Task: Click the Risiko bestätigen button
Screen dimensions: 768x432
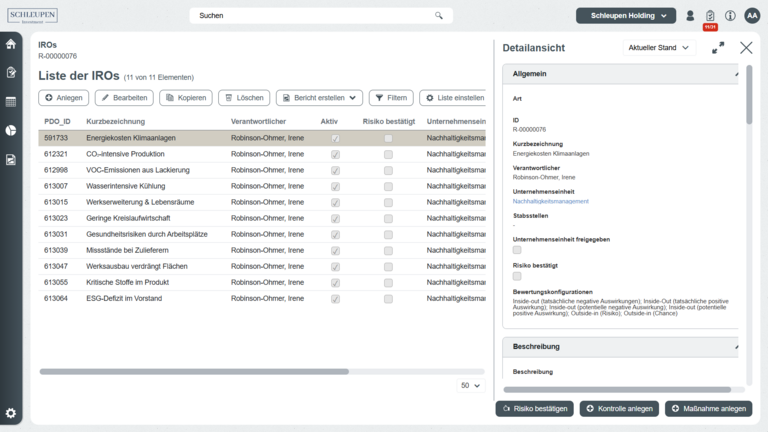Action: [x=534, y=409]
